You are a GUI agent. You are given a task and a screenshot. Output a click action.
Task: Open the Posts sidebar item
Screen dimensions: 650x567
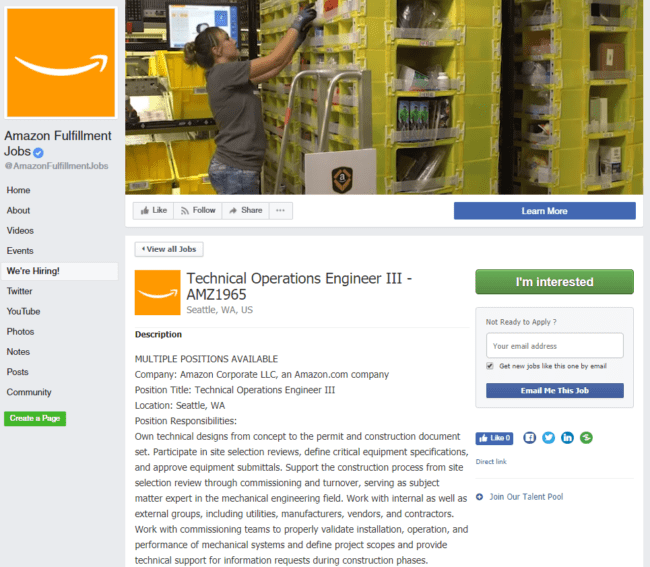(x=17, y=372)
